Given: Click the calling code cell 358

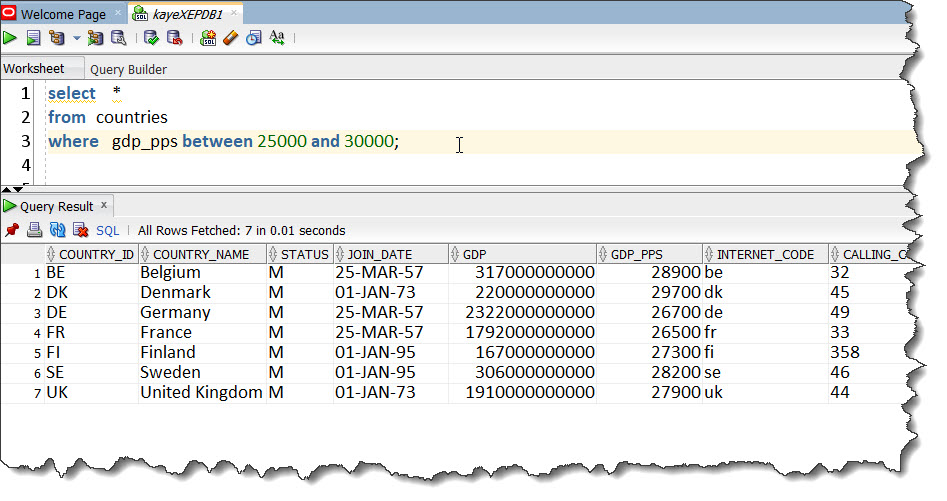Looking at the screenshot, I should pyautogui.click(x=845, y=353).
